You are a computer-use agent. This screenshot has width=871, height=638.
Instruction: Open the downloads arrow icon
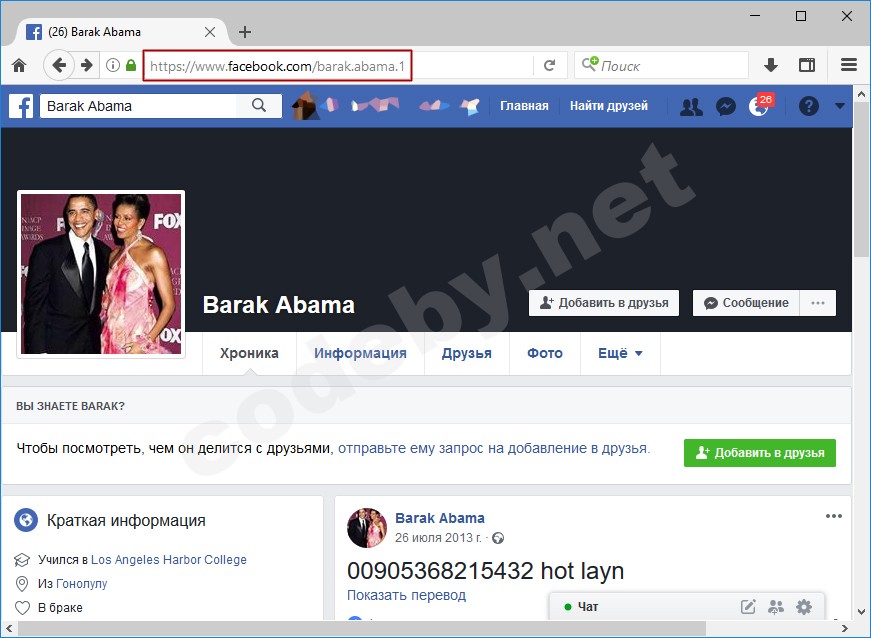tap(770, 66)
